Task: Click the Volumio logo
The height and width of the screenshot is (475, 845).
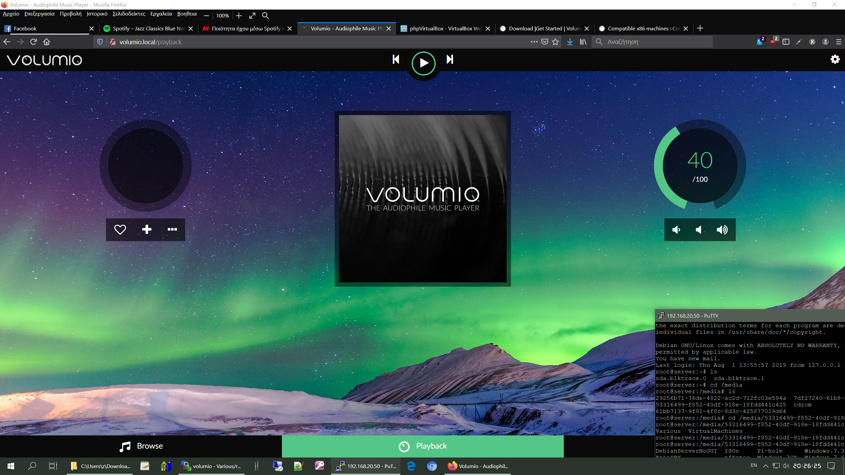Action: tap(44, 60)
